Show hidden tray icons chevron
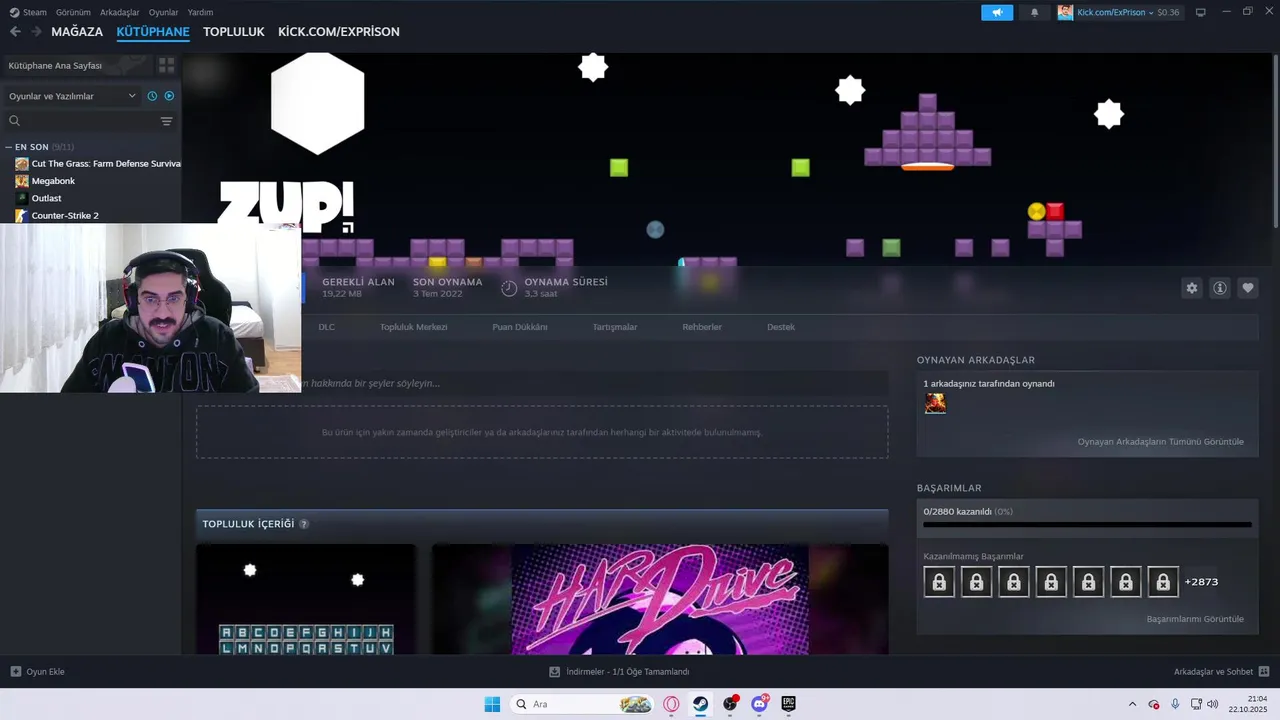The height and width of the screenshot is (720, 1280). pyautogui.click(x=1132, y=704)
